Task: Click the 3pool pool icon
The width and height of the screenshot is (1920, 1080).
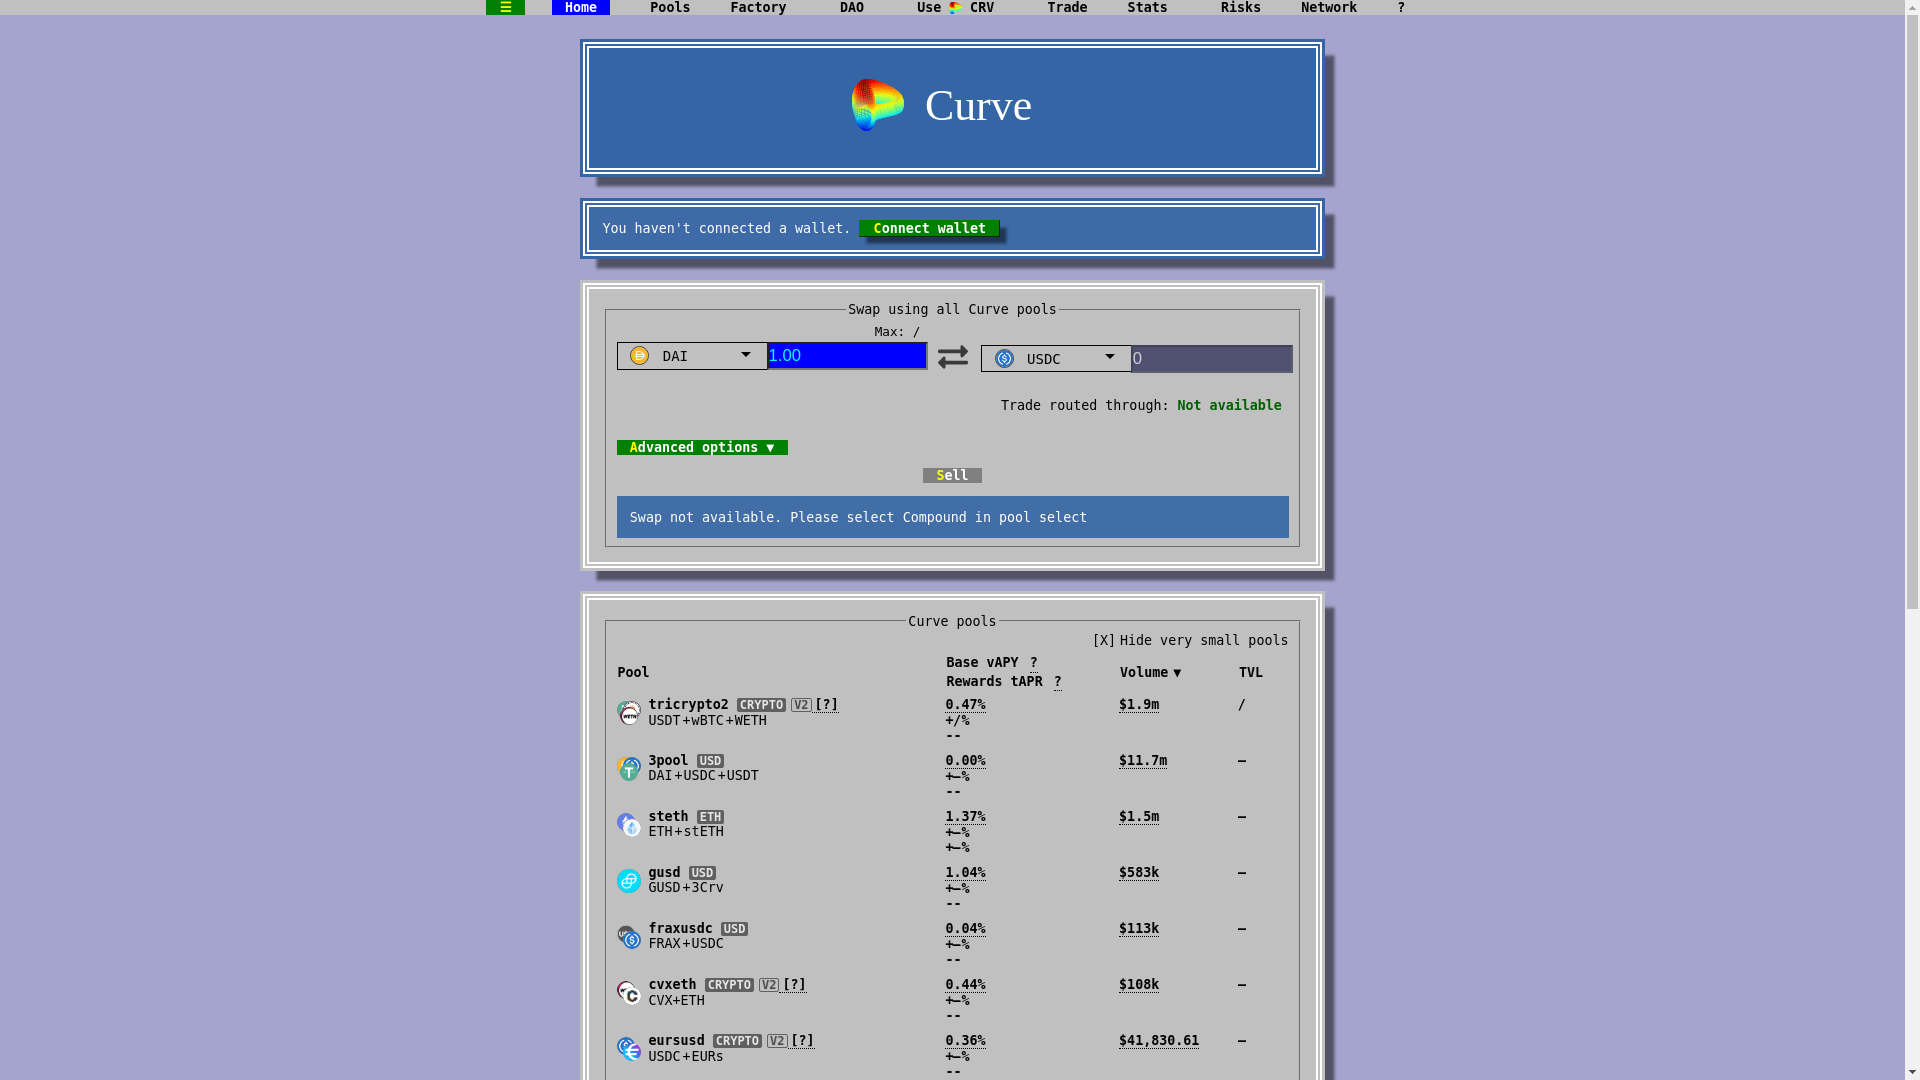Action: (629, 768)
